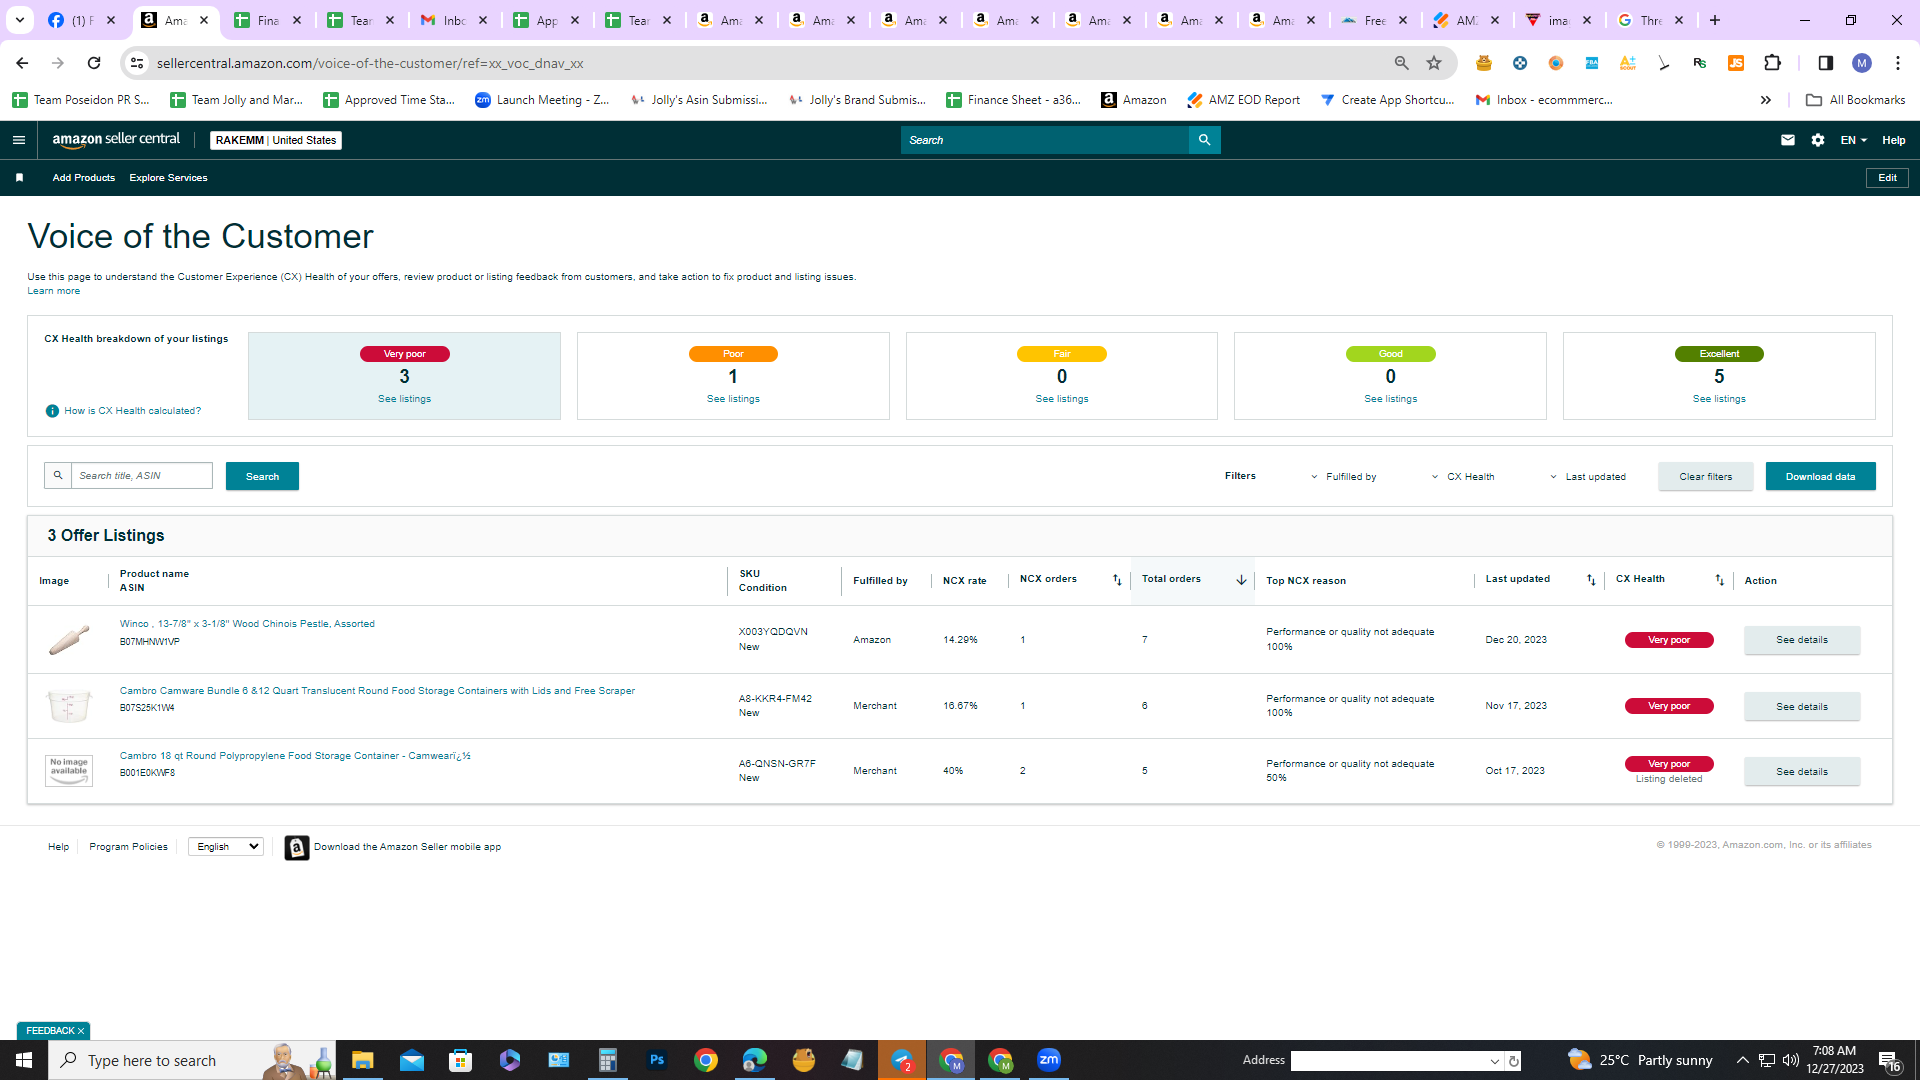Close the FEEDBACK tab

81,1031
